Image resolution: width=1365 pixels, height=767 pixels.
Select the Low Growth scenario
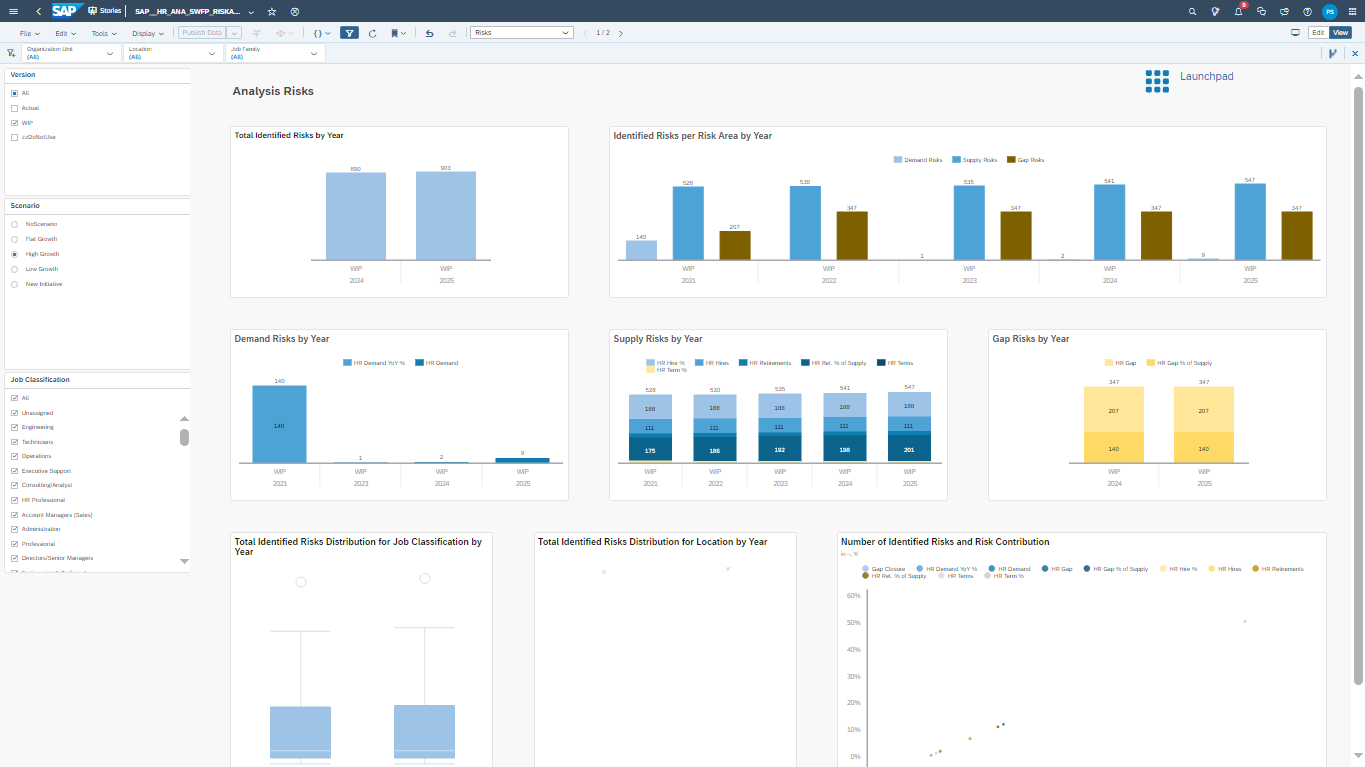point(14,269)
